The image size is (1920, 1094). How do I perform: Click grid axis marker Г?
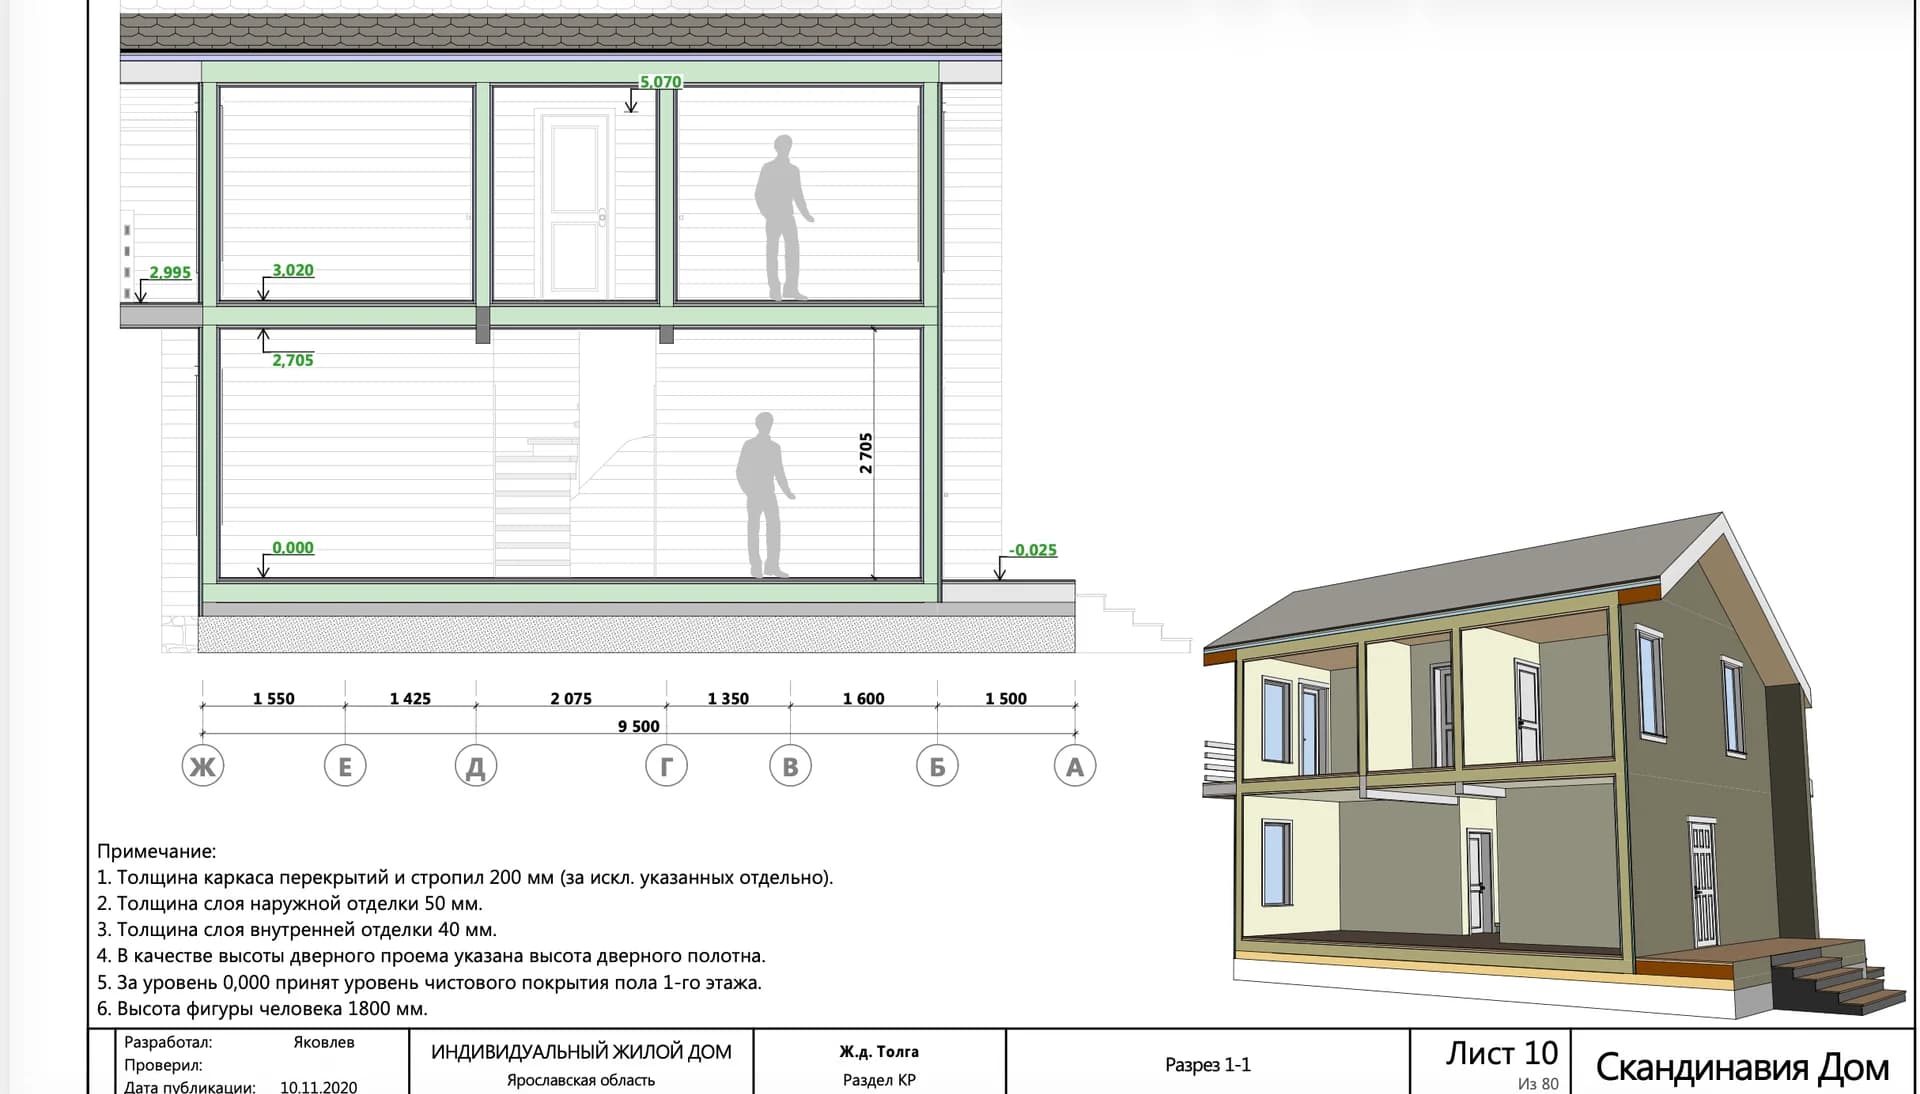click(x=667, y=766)
